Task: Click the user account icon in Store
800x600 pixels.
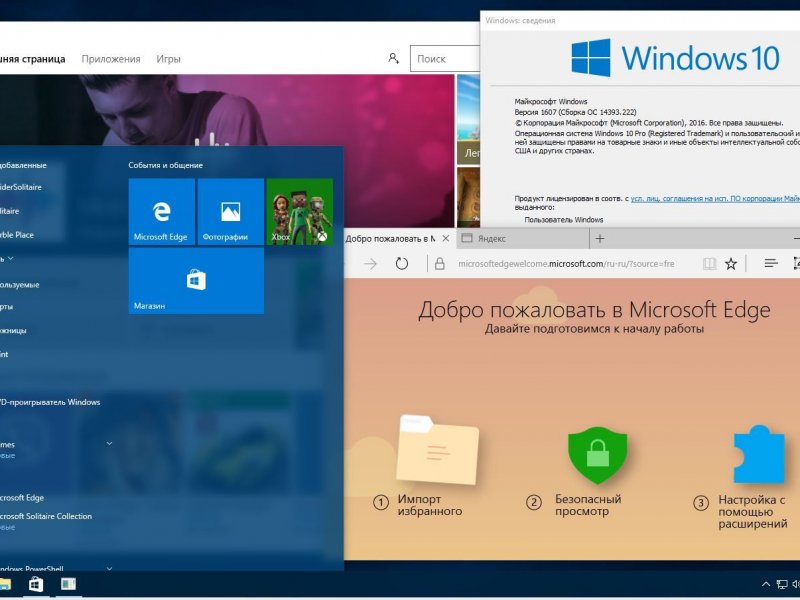Action: point(393,58)
